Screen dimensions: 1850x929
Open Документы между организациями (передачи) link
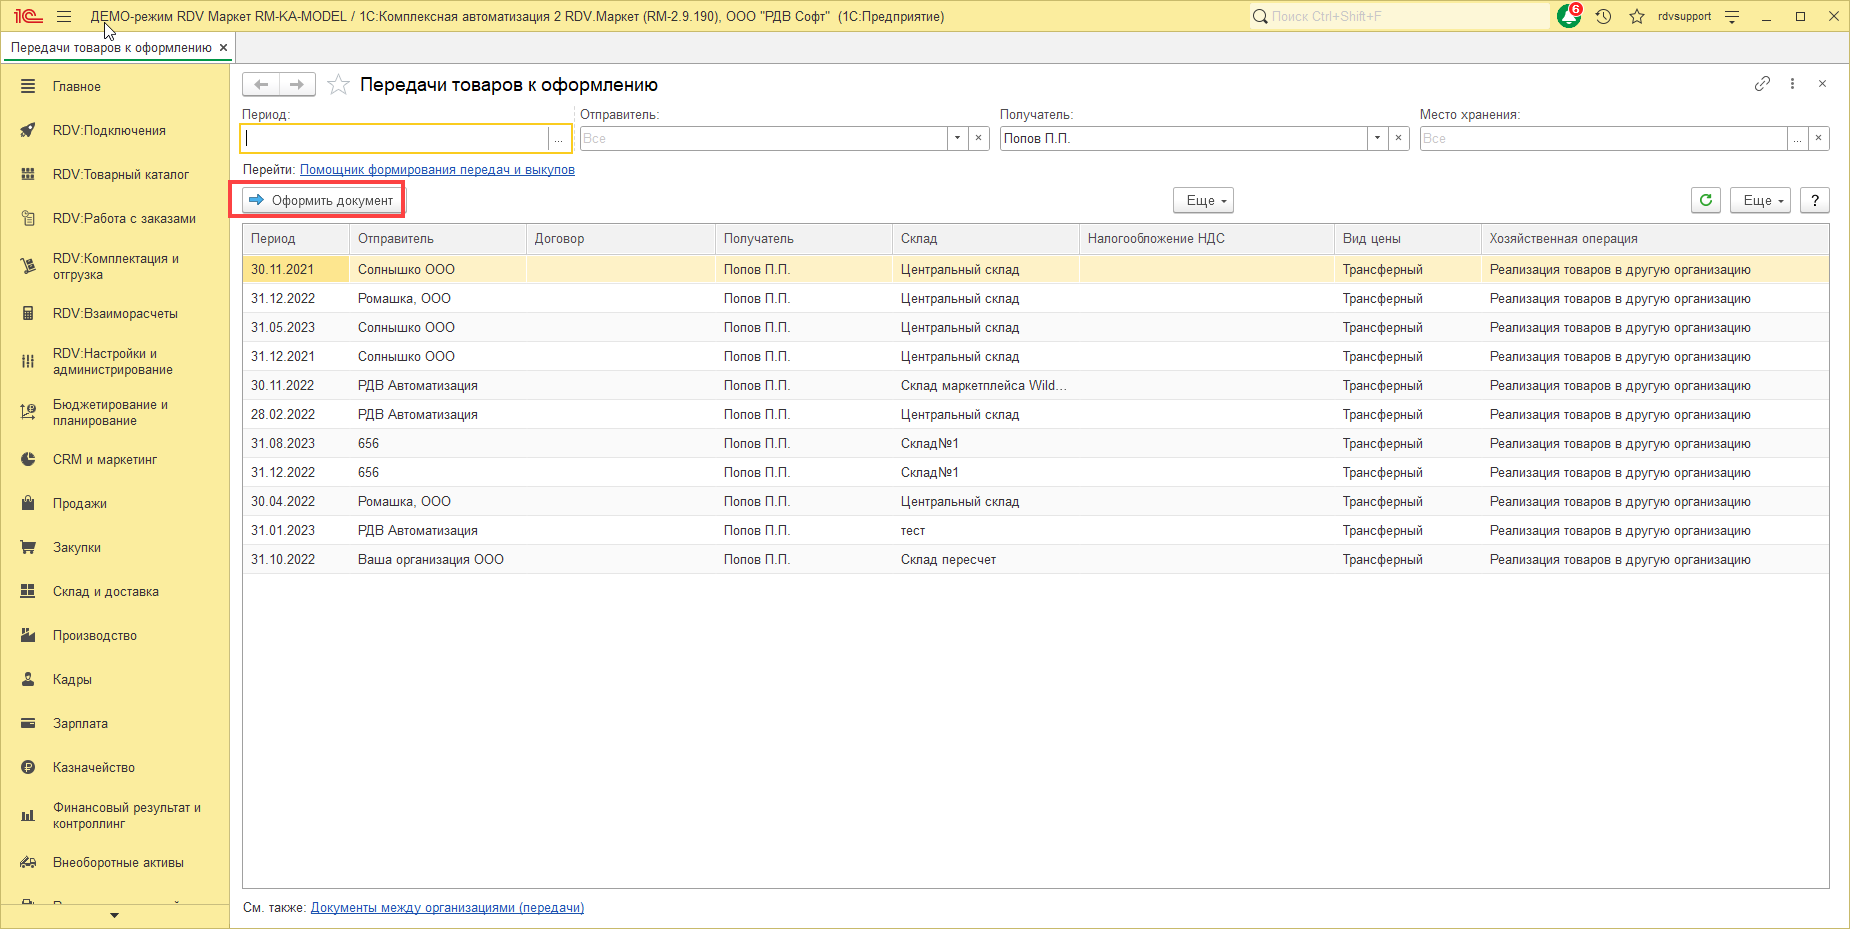pos(447,907)
